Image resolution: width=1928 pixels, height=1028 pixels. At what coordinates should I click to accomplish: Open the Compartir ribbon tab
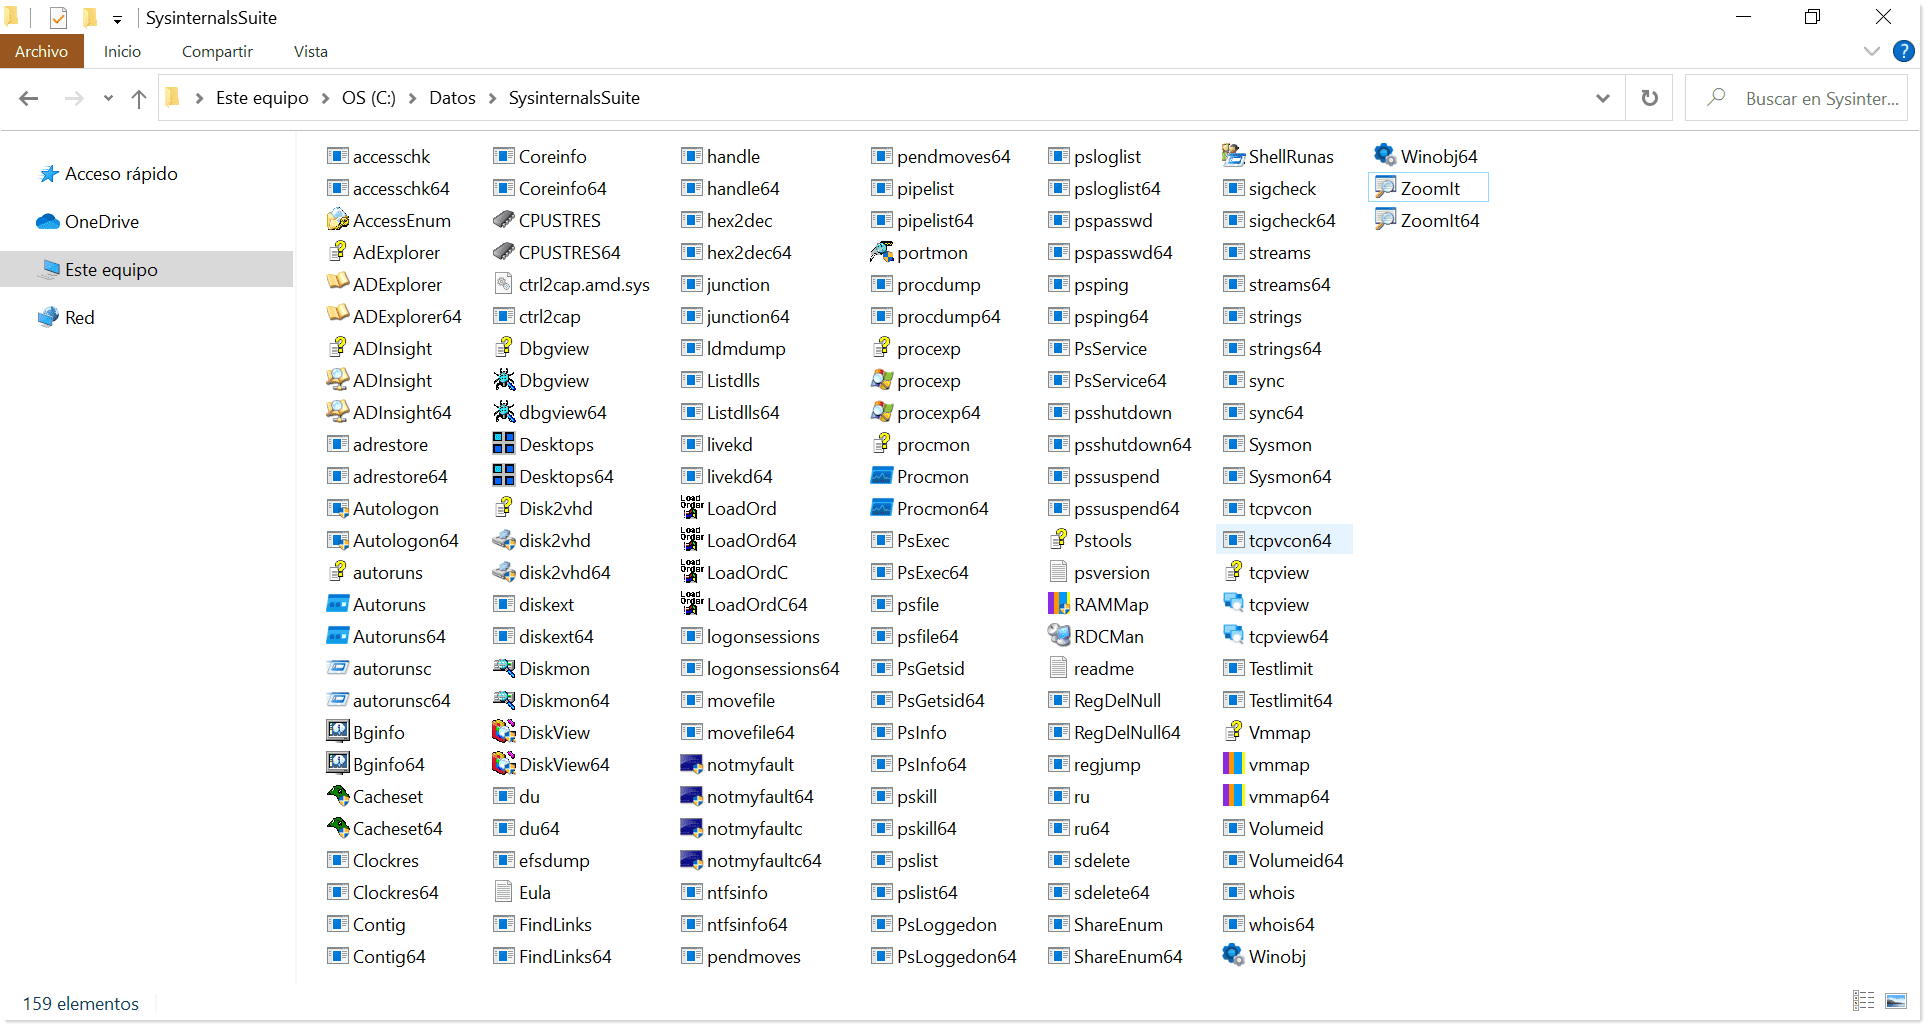pos(217,51)
